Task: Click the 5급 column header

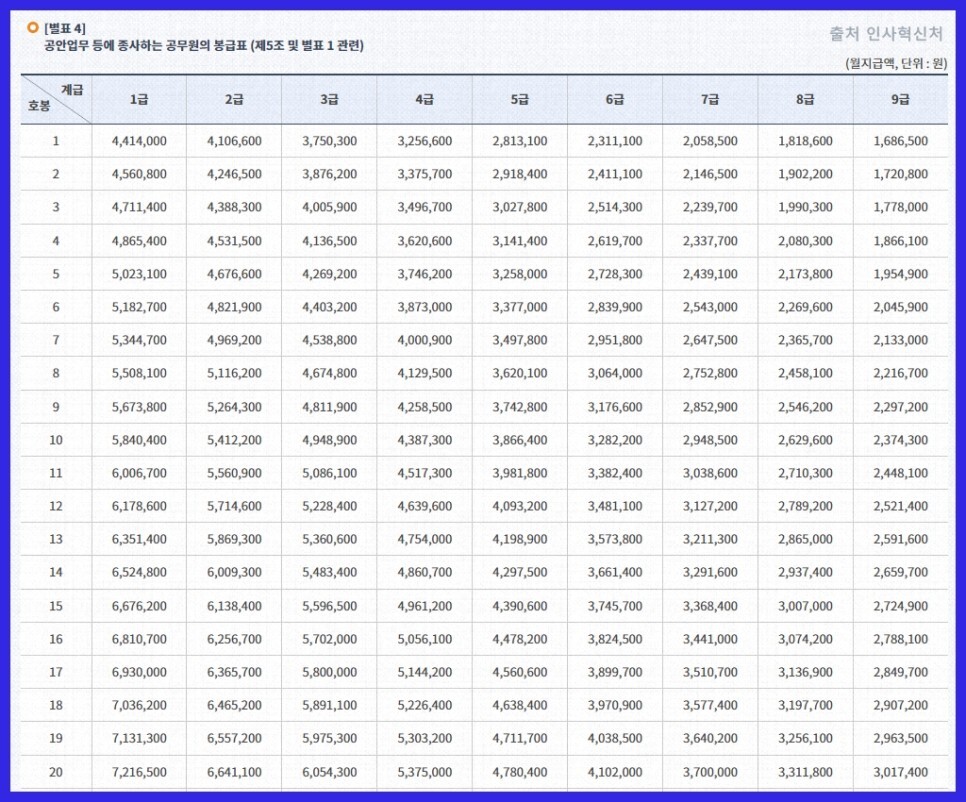Action: [519, 99]
